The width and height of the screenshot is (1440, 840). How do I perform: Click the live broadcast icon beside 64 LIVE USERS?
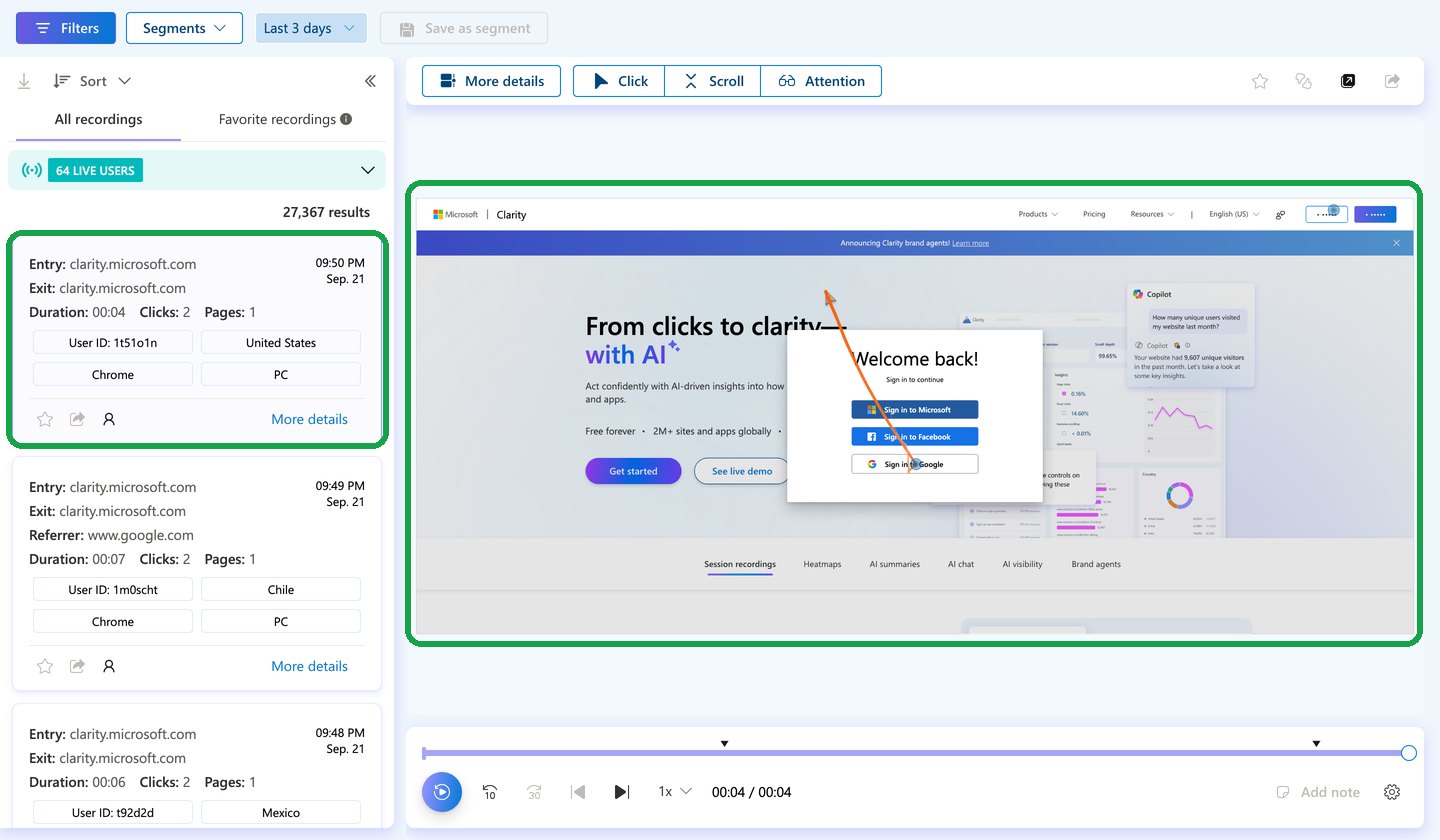tap(31, 170)
